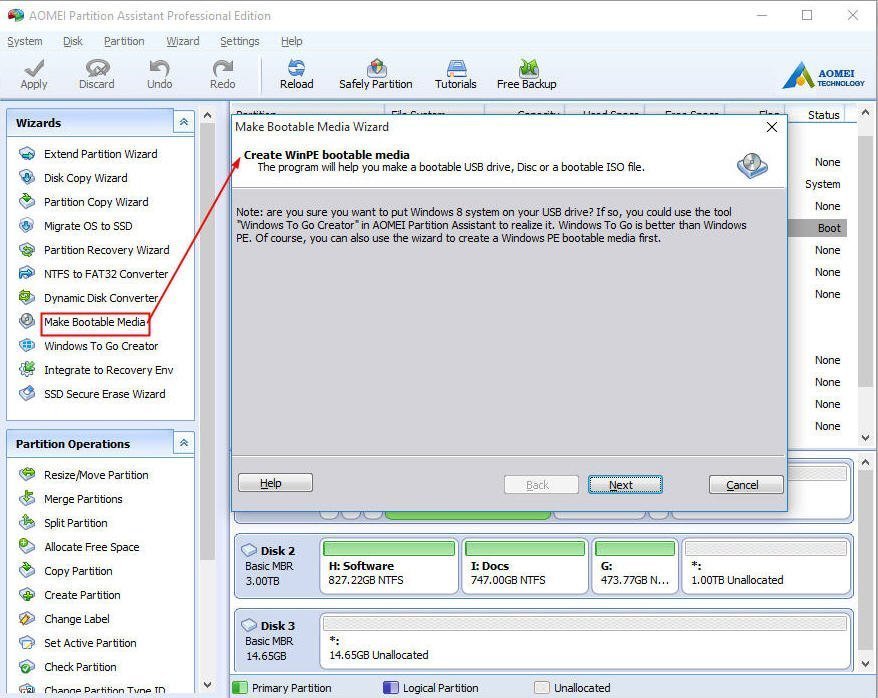The height and width of the screenshot is (698, 878).
Task: Click the Create Partition icon
Action: click(x=27, y=594)
